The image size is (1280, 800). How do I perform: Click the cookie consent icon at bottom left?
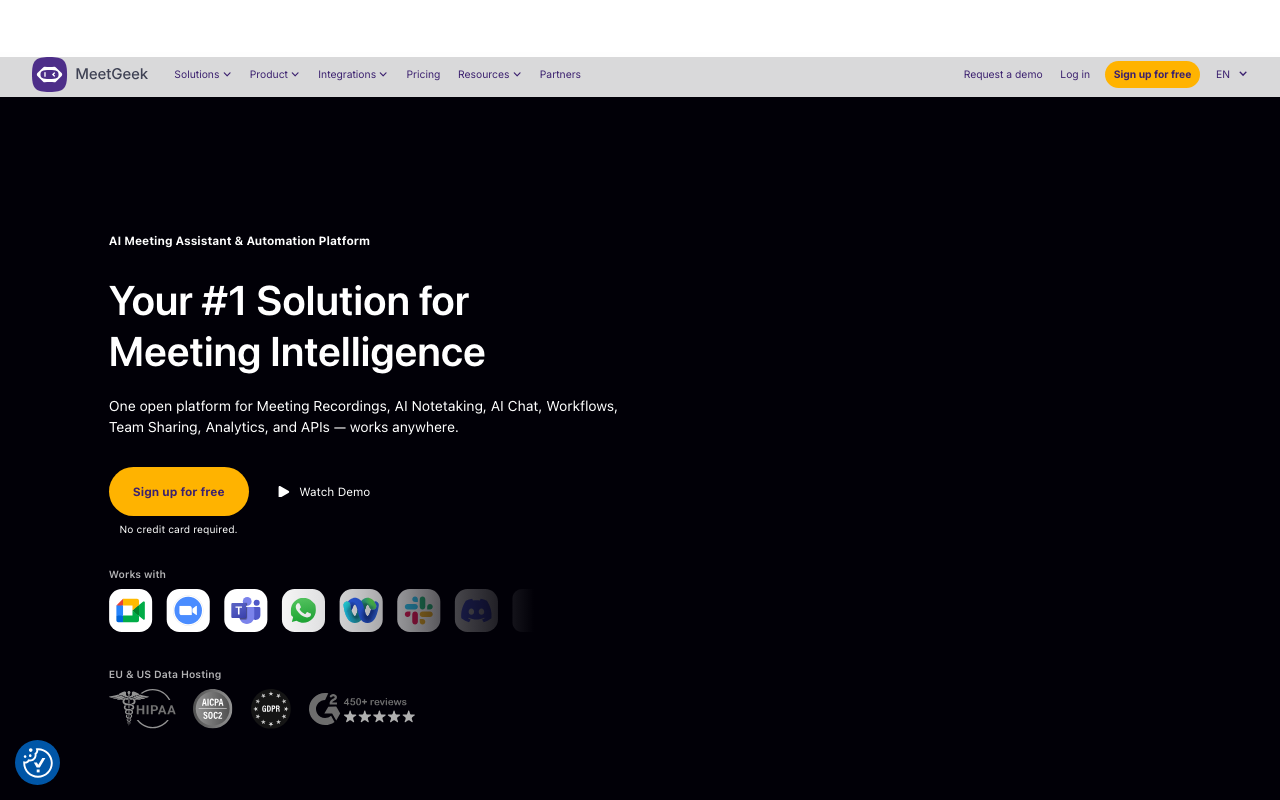[36, 762]
